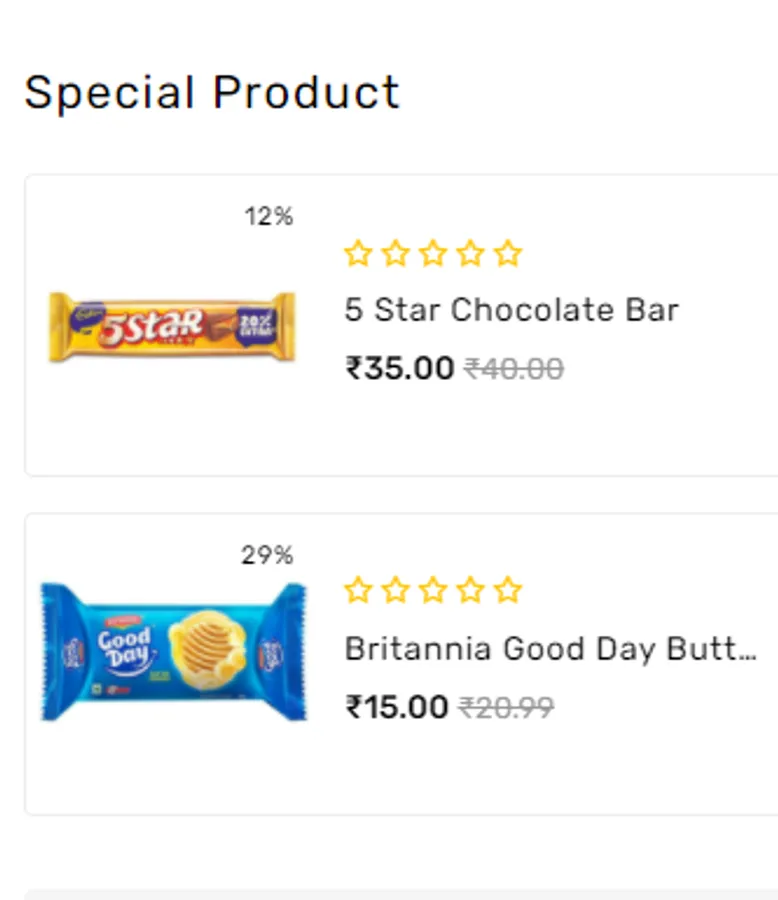Open the 5 Star chocolate bar product image

tap(172, 326)
